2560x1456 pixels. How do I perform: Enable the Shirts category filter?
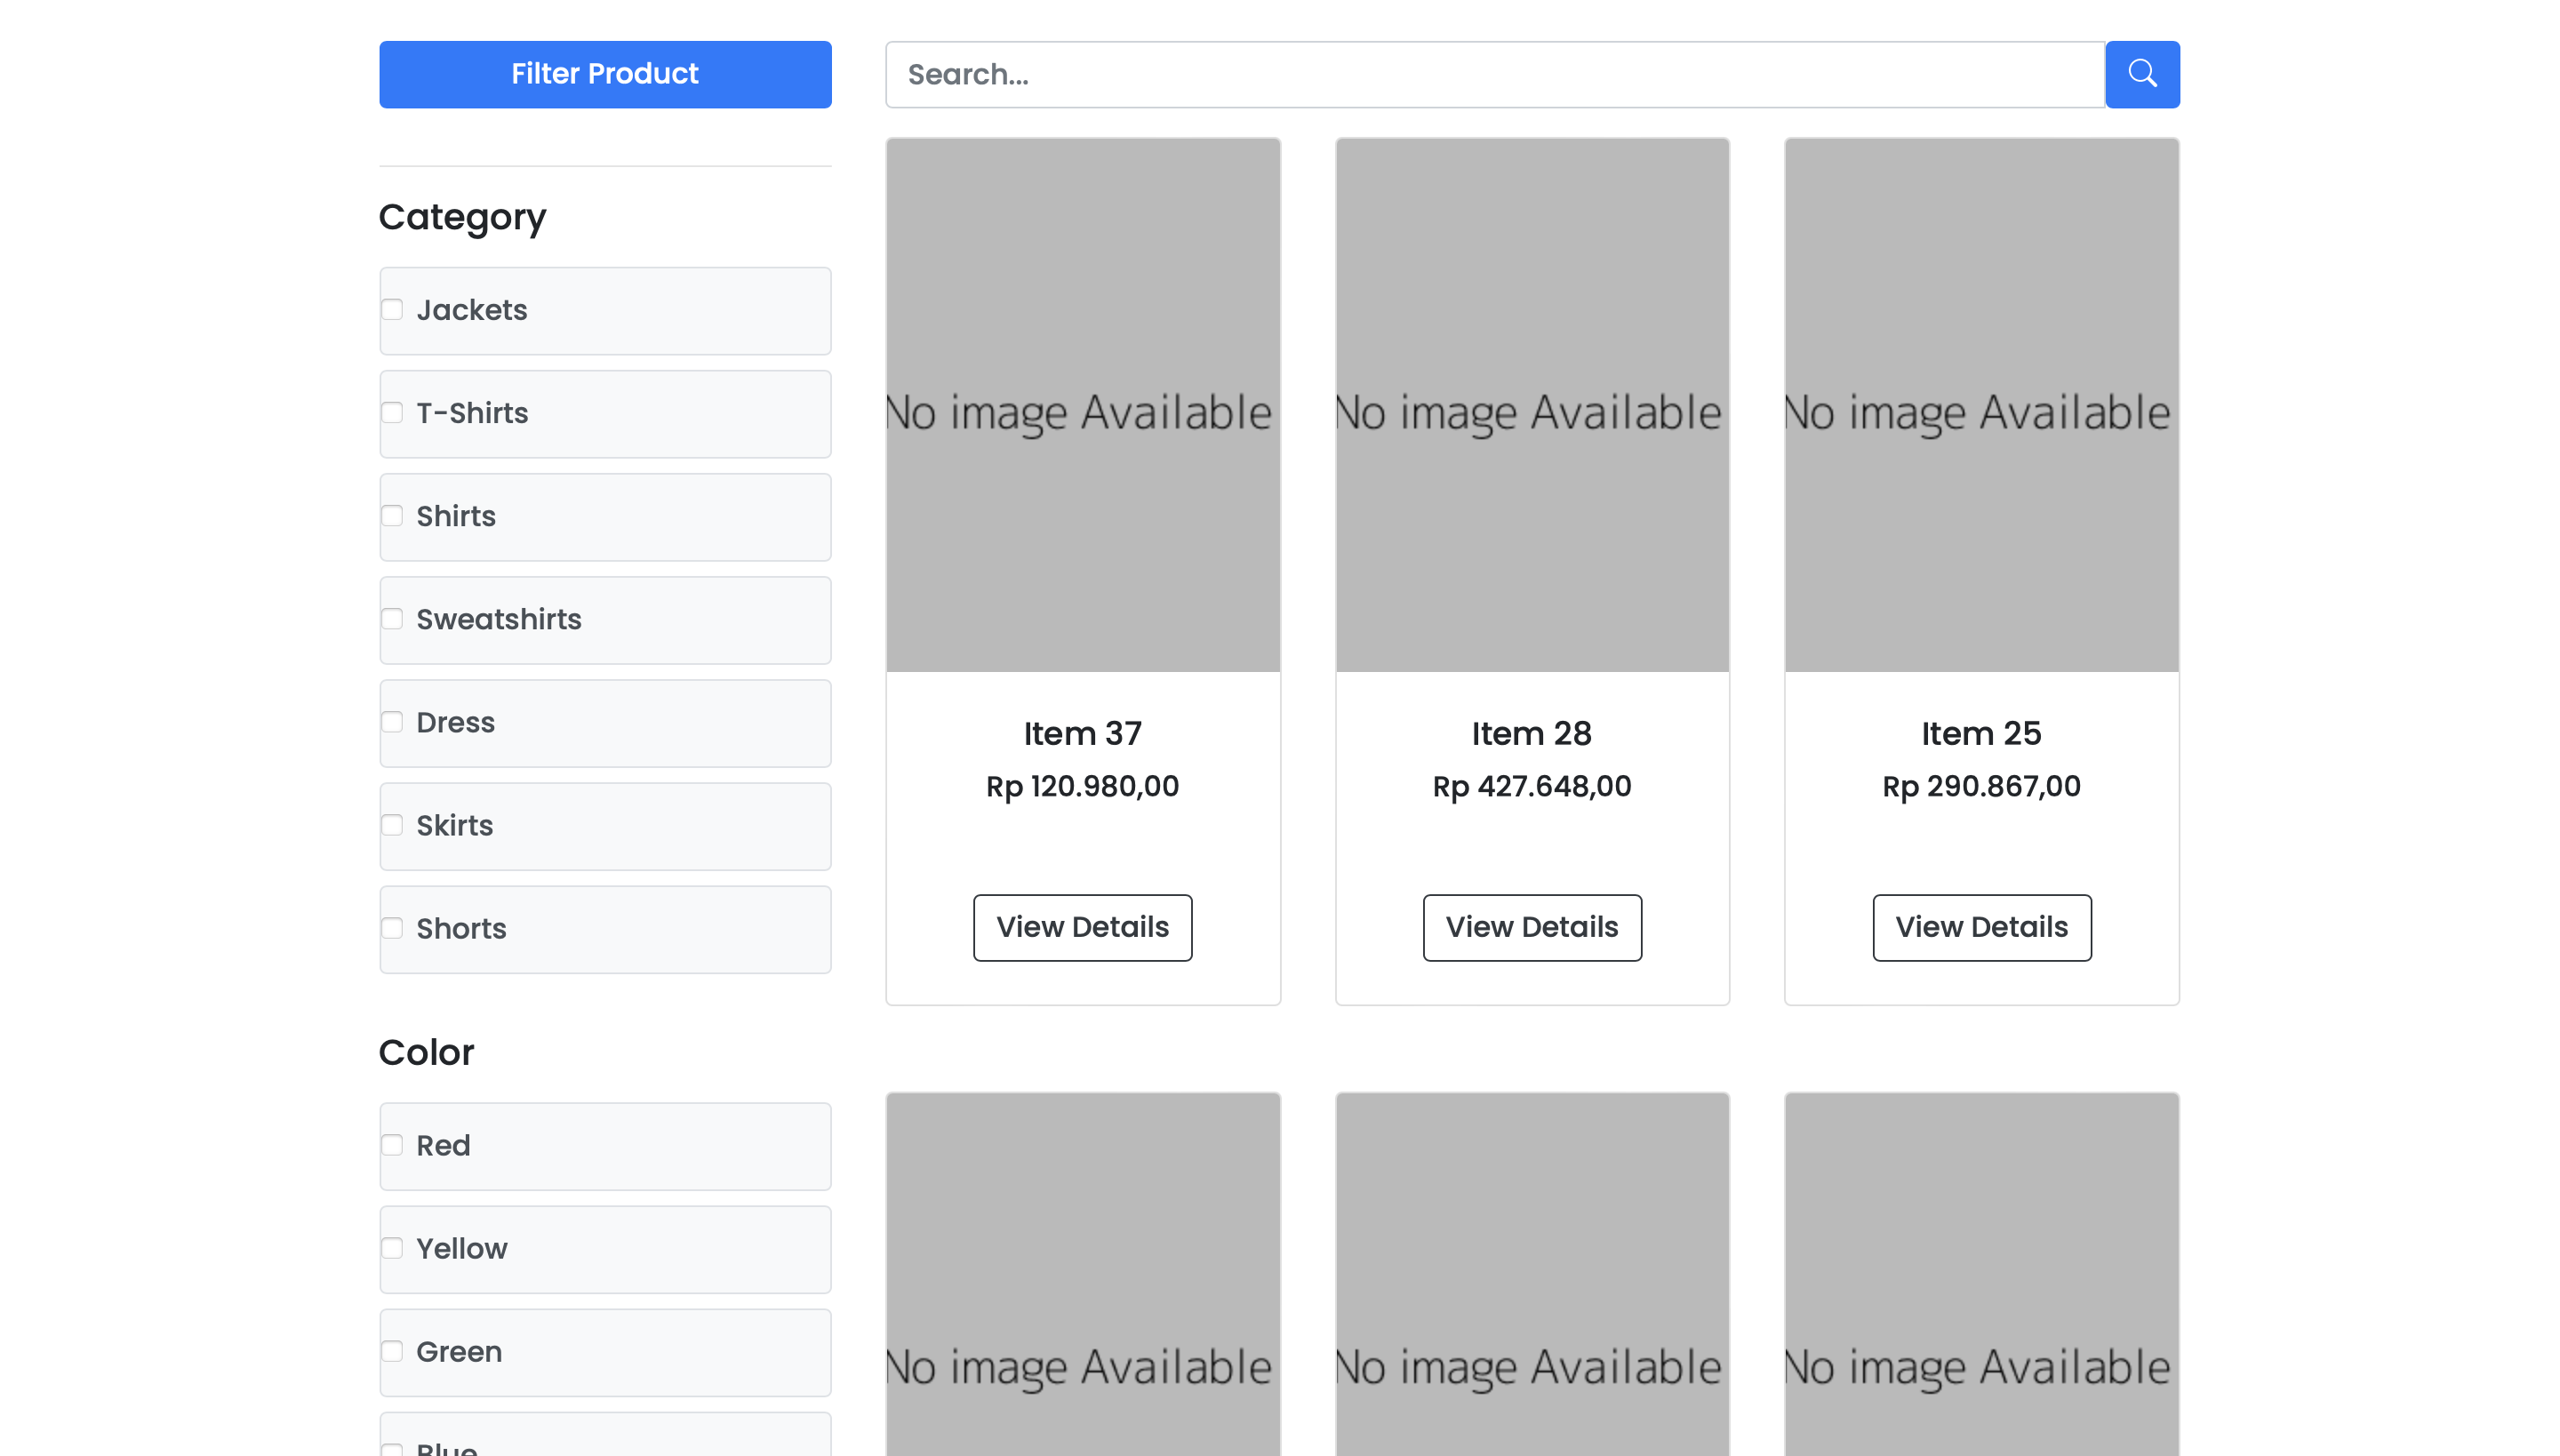[392, 516]
